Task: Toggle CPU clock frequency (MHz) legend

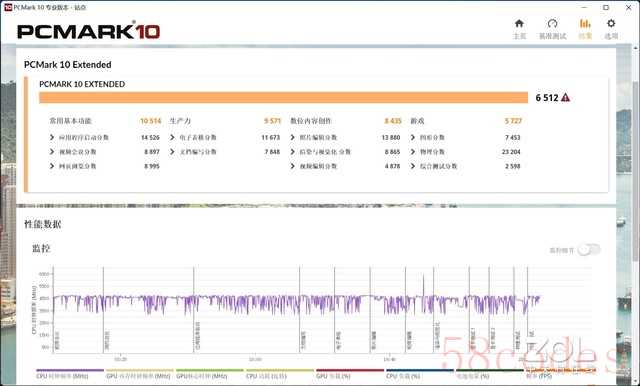Action: [x=70, y=374]
